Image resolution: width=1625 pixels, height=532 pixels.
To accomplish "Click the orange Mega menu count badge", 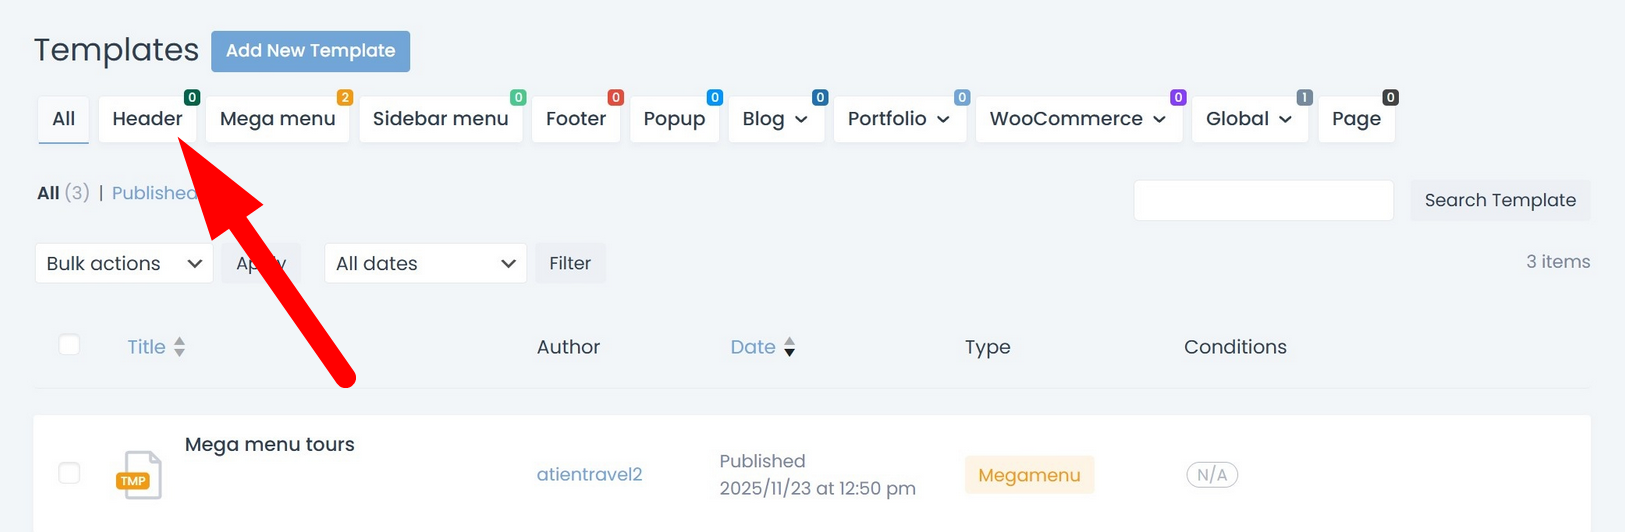I will tap(344, 98).
